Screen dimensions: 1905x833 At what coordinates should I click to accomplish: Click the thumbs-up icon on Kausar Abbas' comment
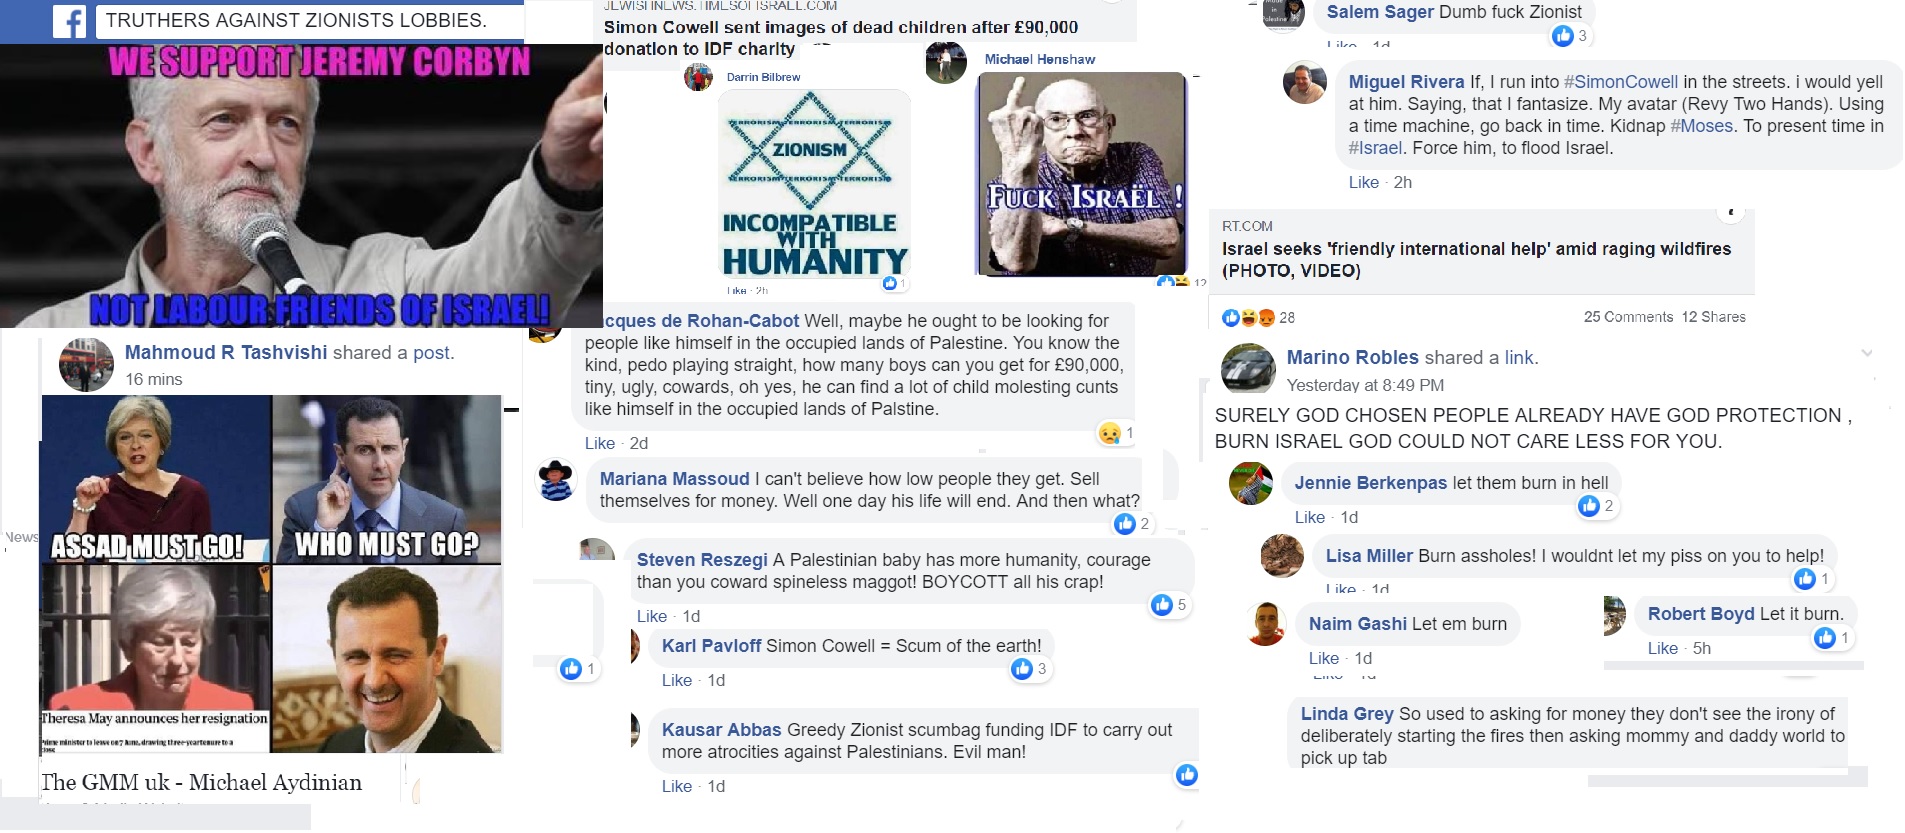coord(1187,775)
